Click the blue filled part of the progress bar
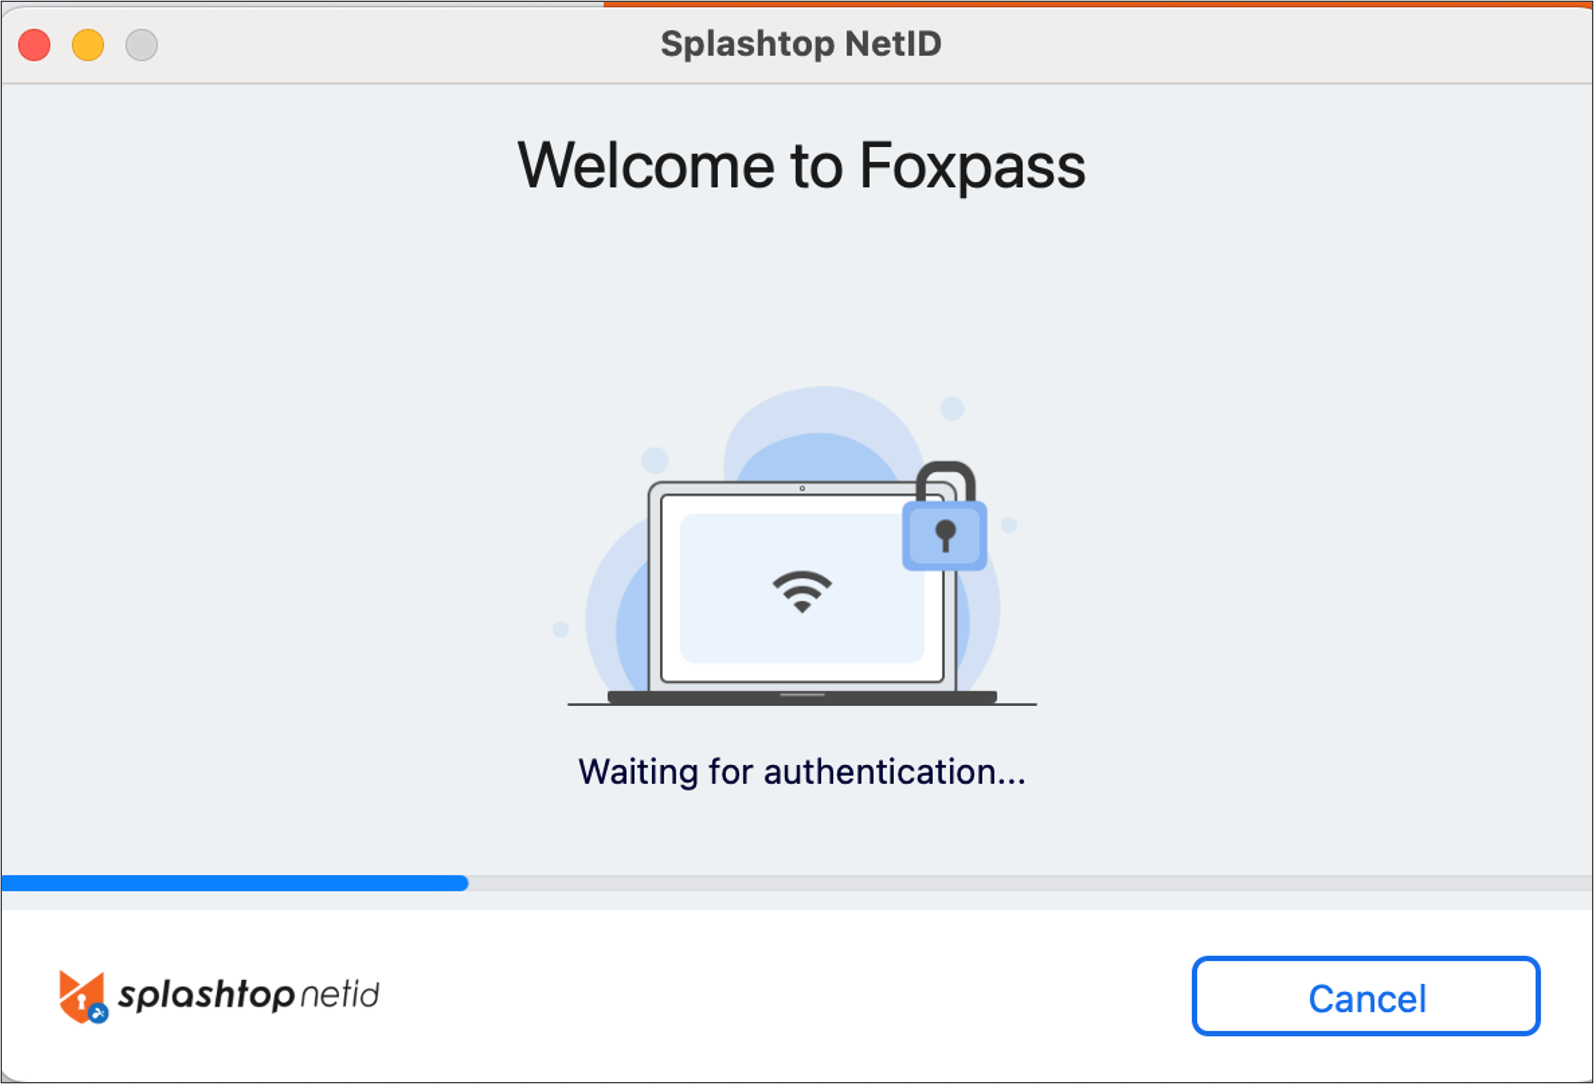Screen dimensions: 1594x1084 tap(235, 883)
